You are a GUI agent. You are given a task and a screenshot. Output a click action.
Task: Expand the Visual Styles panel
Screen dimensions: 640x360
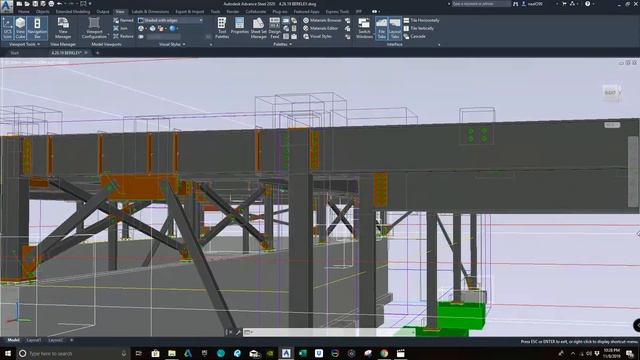point(172,44)
